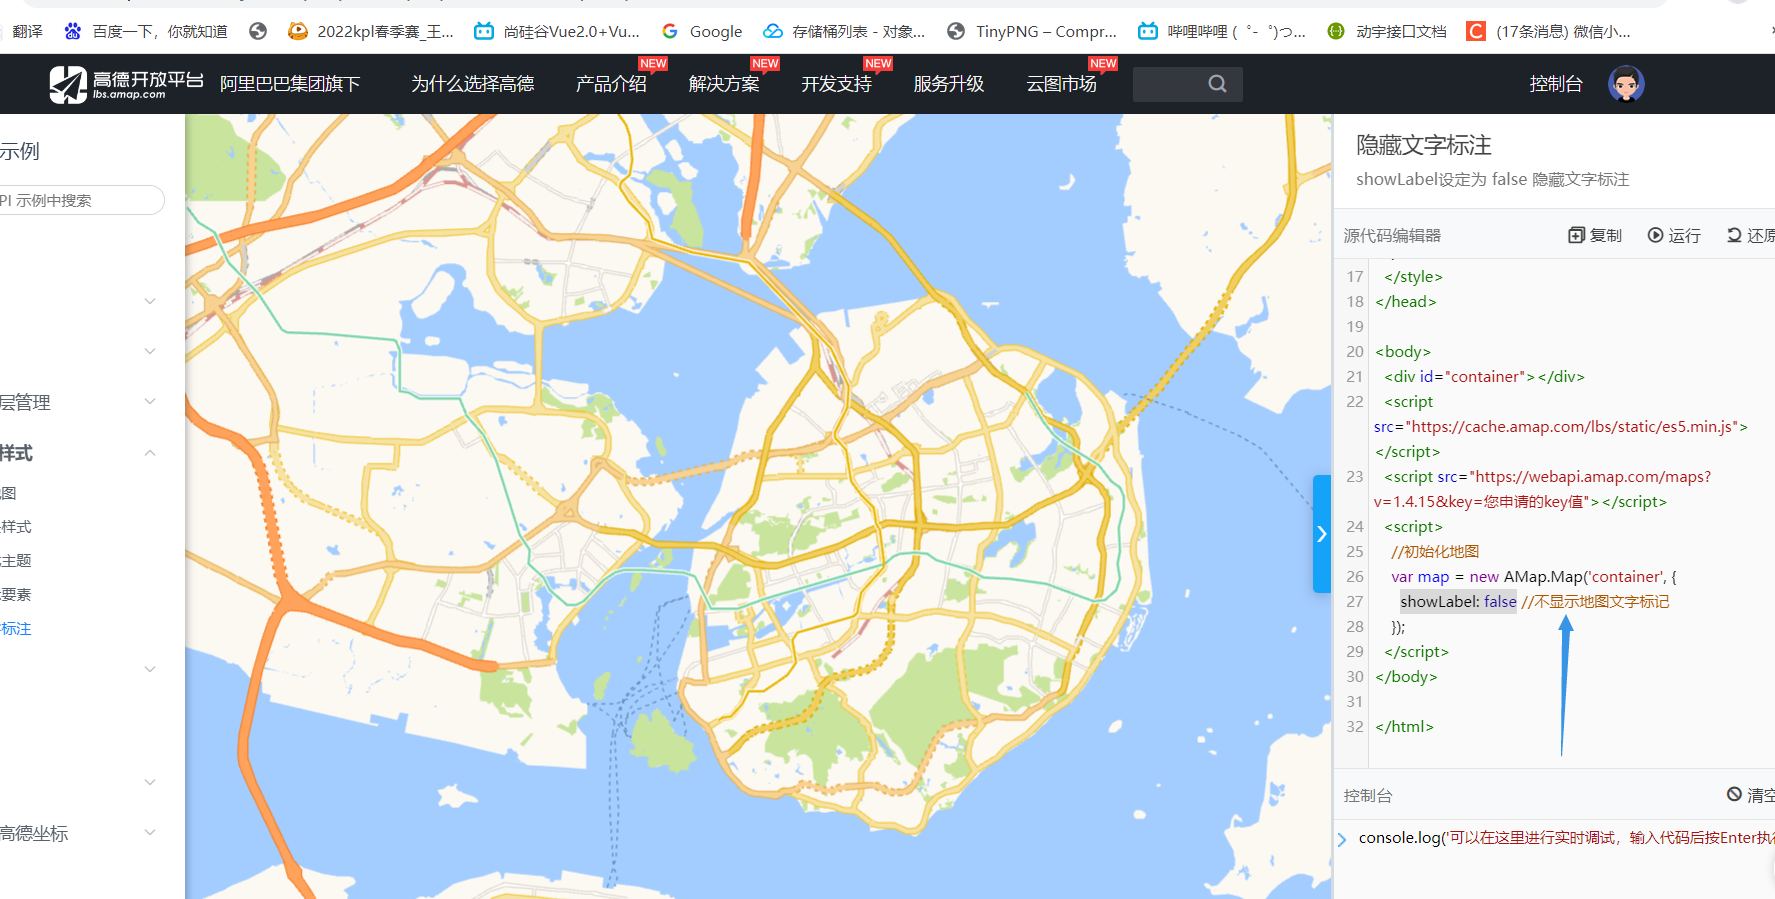The image size is (1775, 899).
Task: Open the Google bookmark
Action: [702, 31]
